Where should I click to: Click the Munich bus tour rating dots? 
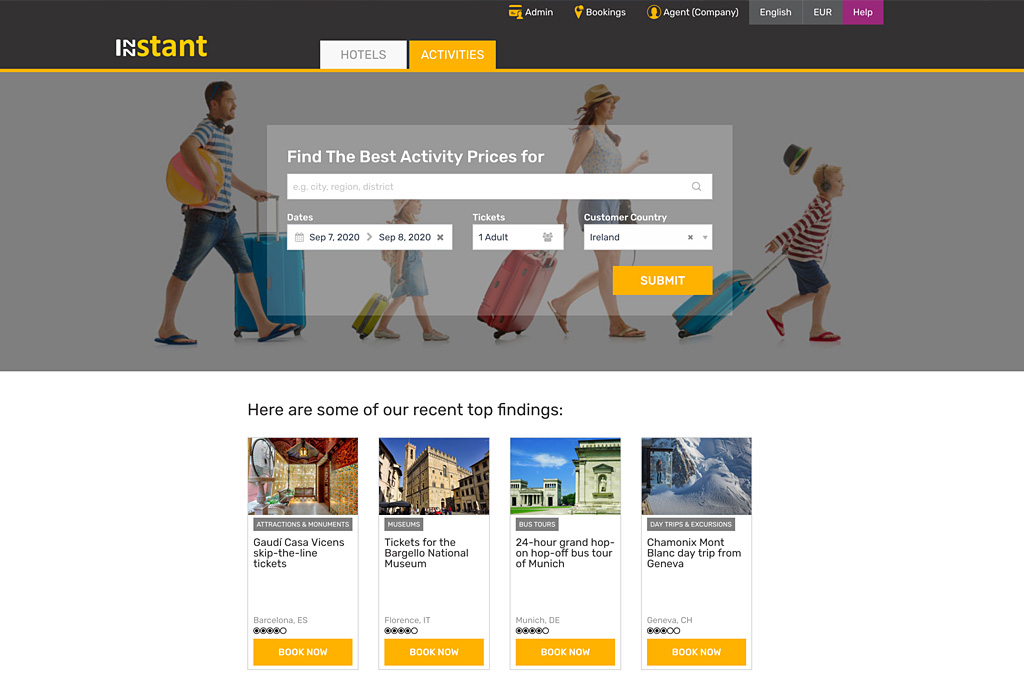tap(532, 631)
